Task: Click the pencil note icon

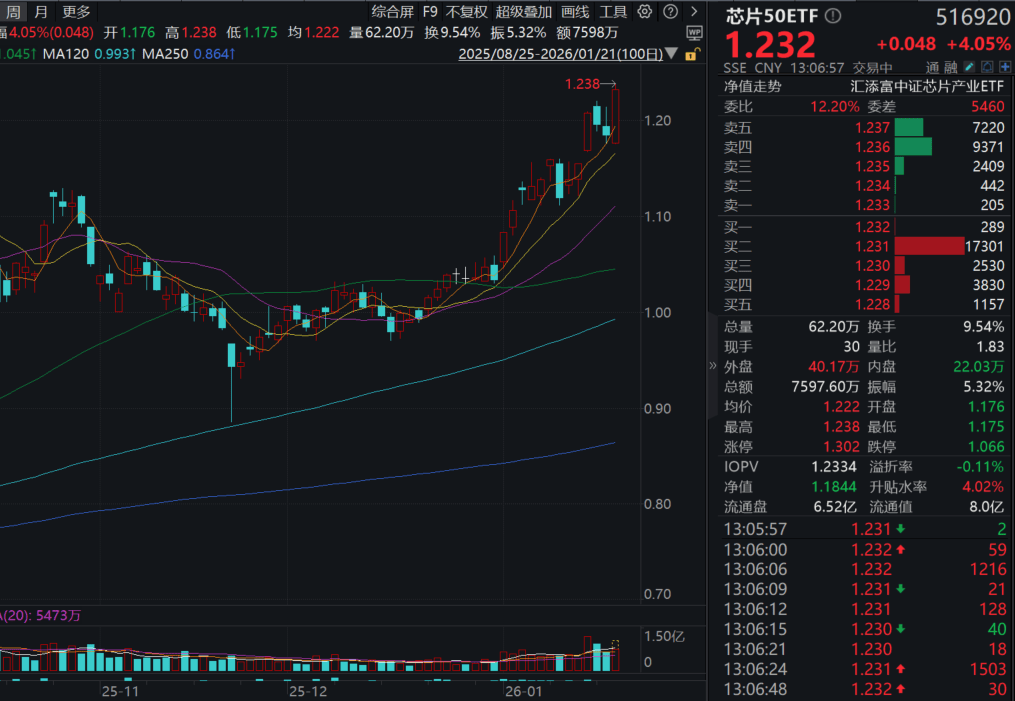Action: tap(969, 67)
